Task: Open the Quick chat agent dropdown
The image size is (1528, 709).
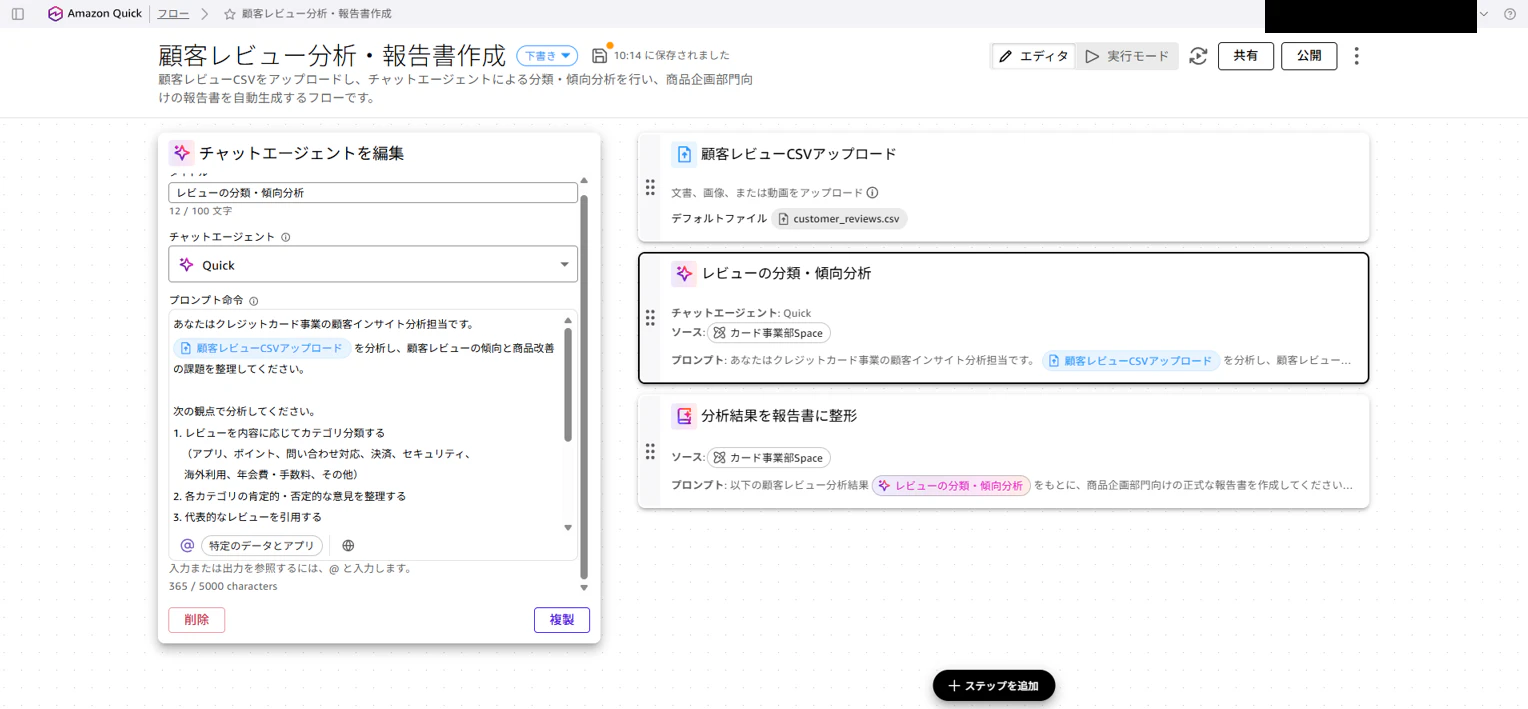Action: tap(373, 265)
